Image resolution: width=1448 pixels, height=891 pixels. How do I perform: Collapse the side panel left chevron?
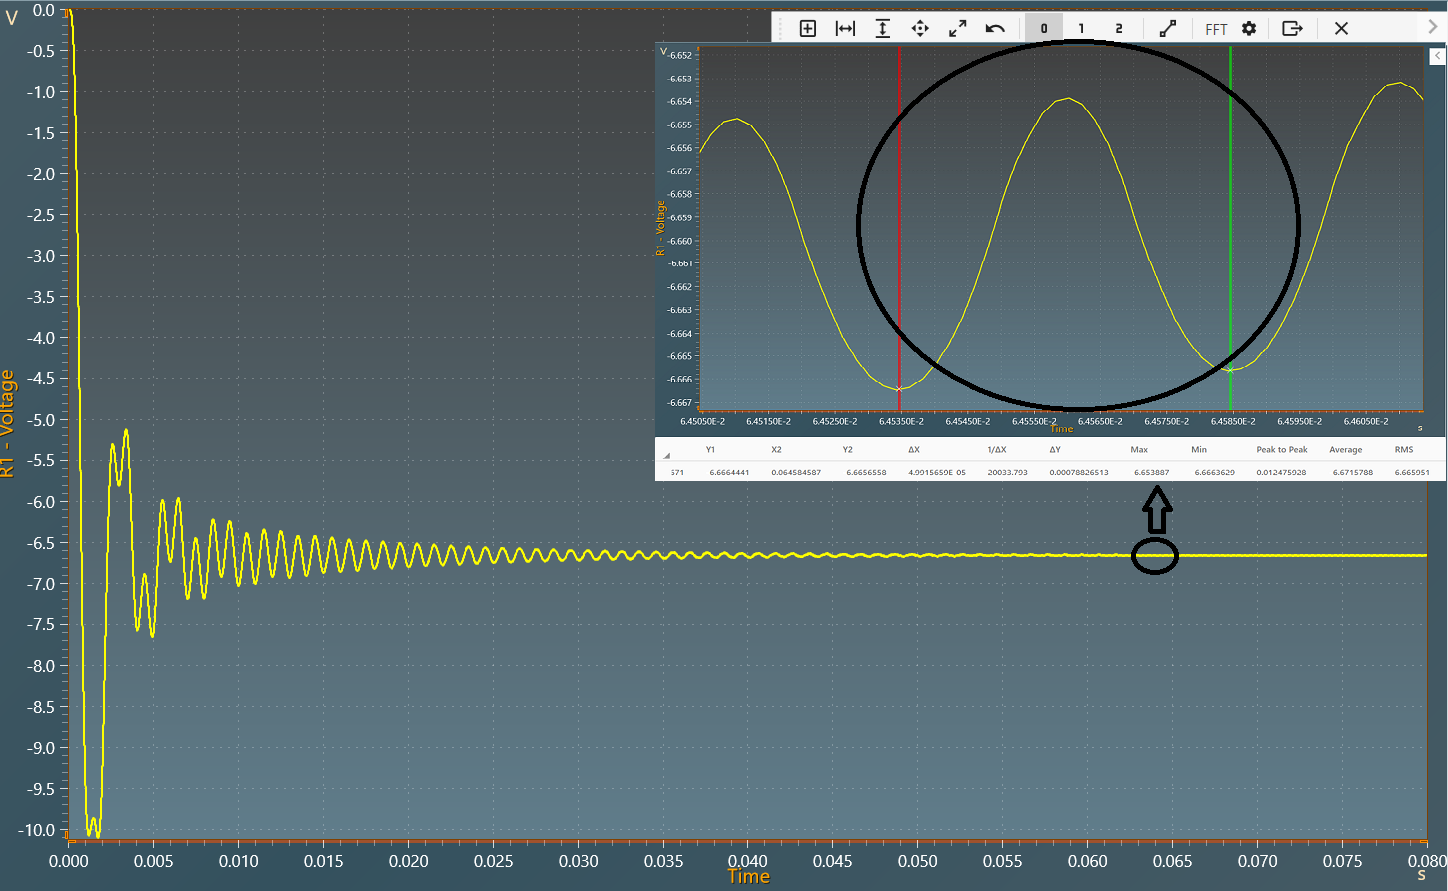click(1438, 57)
